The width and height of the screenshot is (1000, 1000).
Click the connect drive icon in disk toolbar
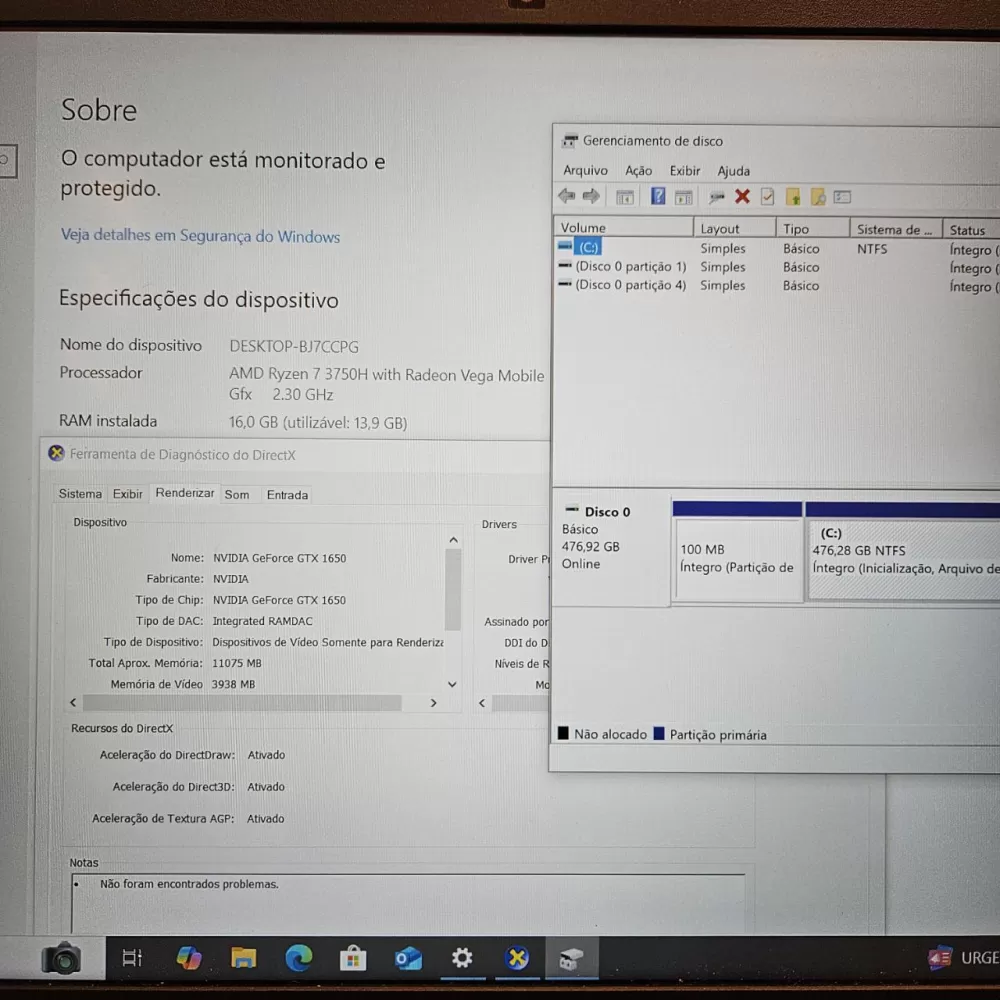(716, 197)
